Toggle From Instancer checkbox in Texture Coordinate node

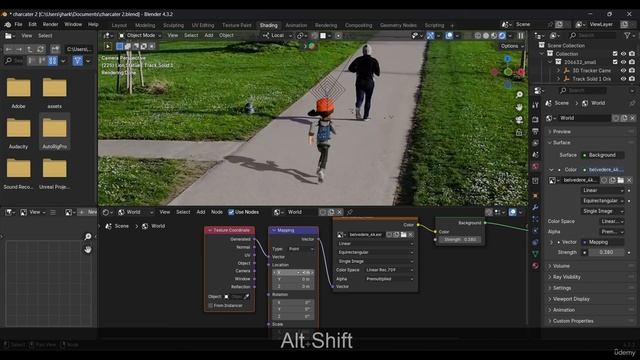(211, 305)
